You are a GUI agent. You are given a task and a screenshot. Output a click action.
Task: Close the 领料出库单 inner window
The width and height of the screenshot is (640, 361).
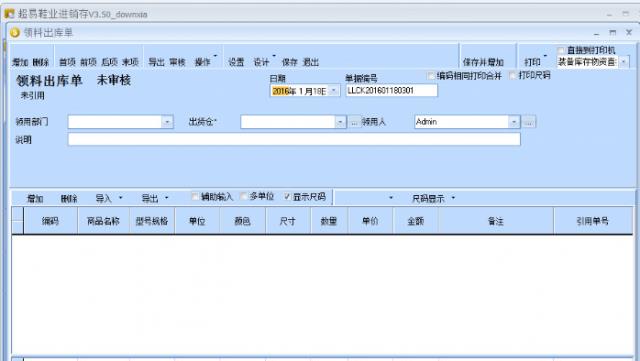[x=629, y=33]
